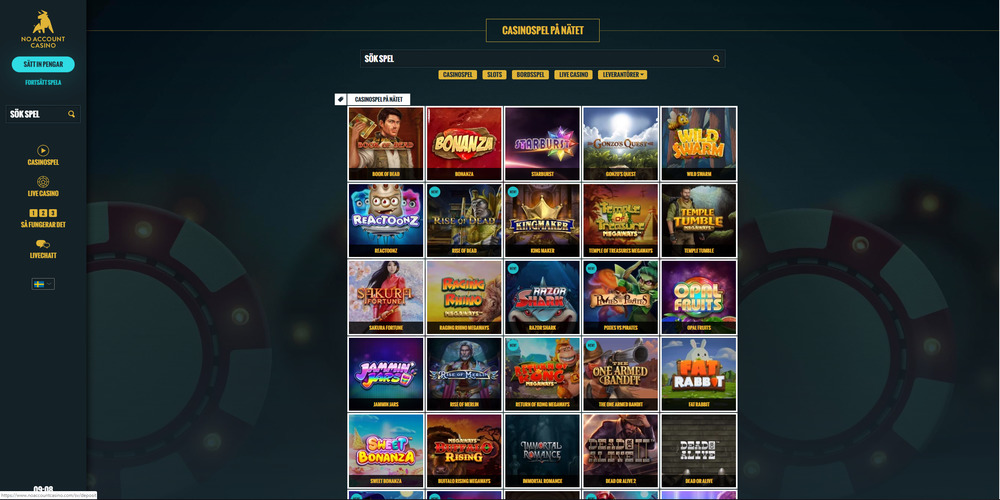The height and width of the screenshot is (500, 1000).
Task: Click the Fortsätt spela link
Action: [x=43, y=82]
